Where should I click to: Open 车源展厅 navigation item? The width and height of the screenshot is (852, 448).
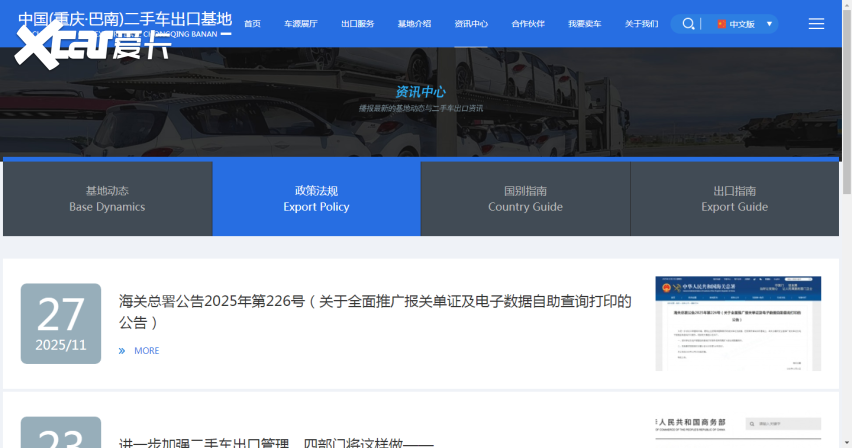tap(300, 24)
